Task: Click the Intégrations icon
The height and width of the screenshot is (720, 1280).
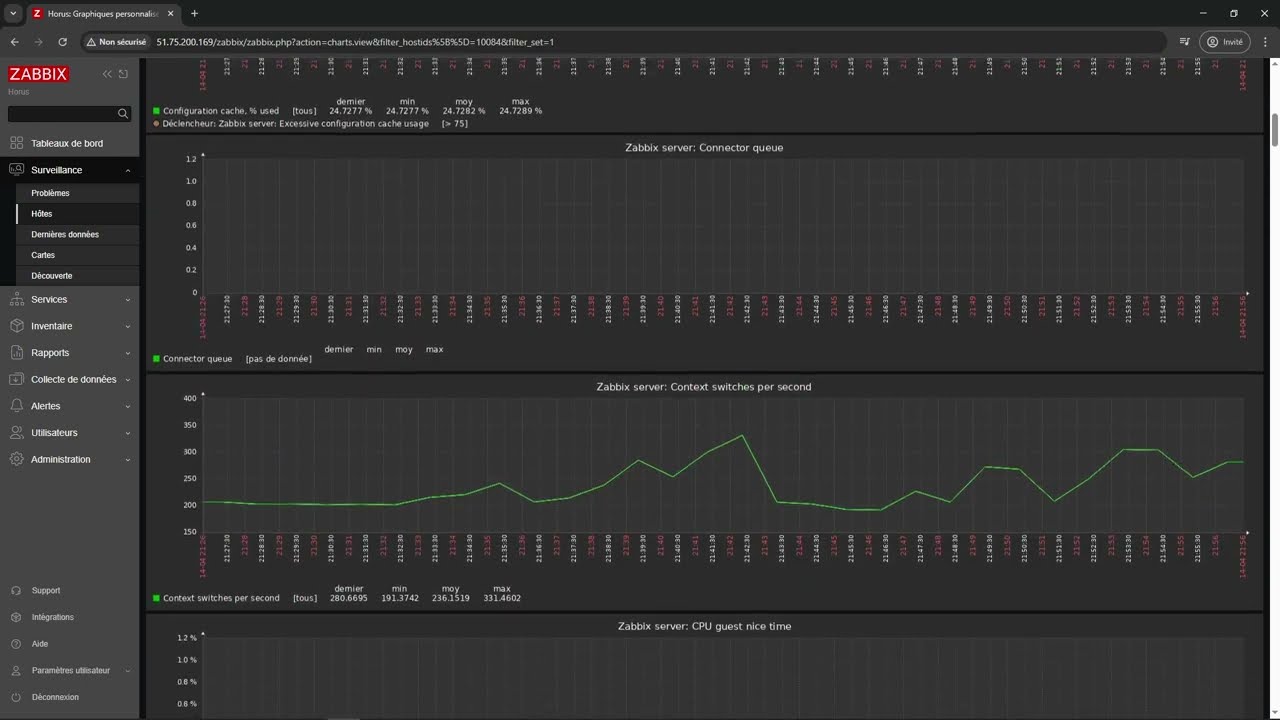Action: 16,617
